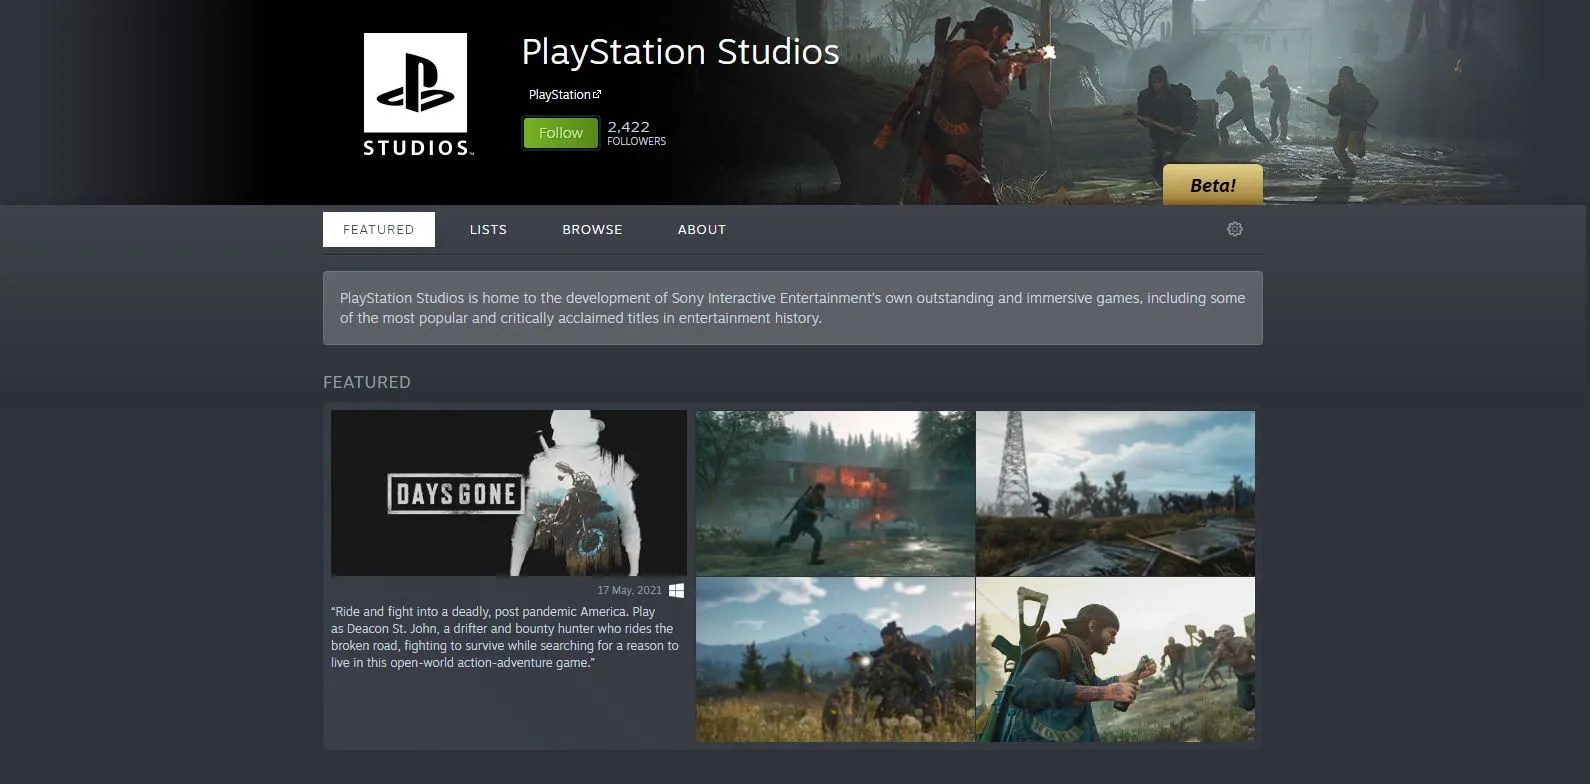This screenshot has height=784, width=1590.
Task: Click the FEATURED section heading
Action: pos(367,382)
